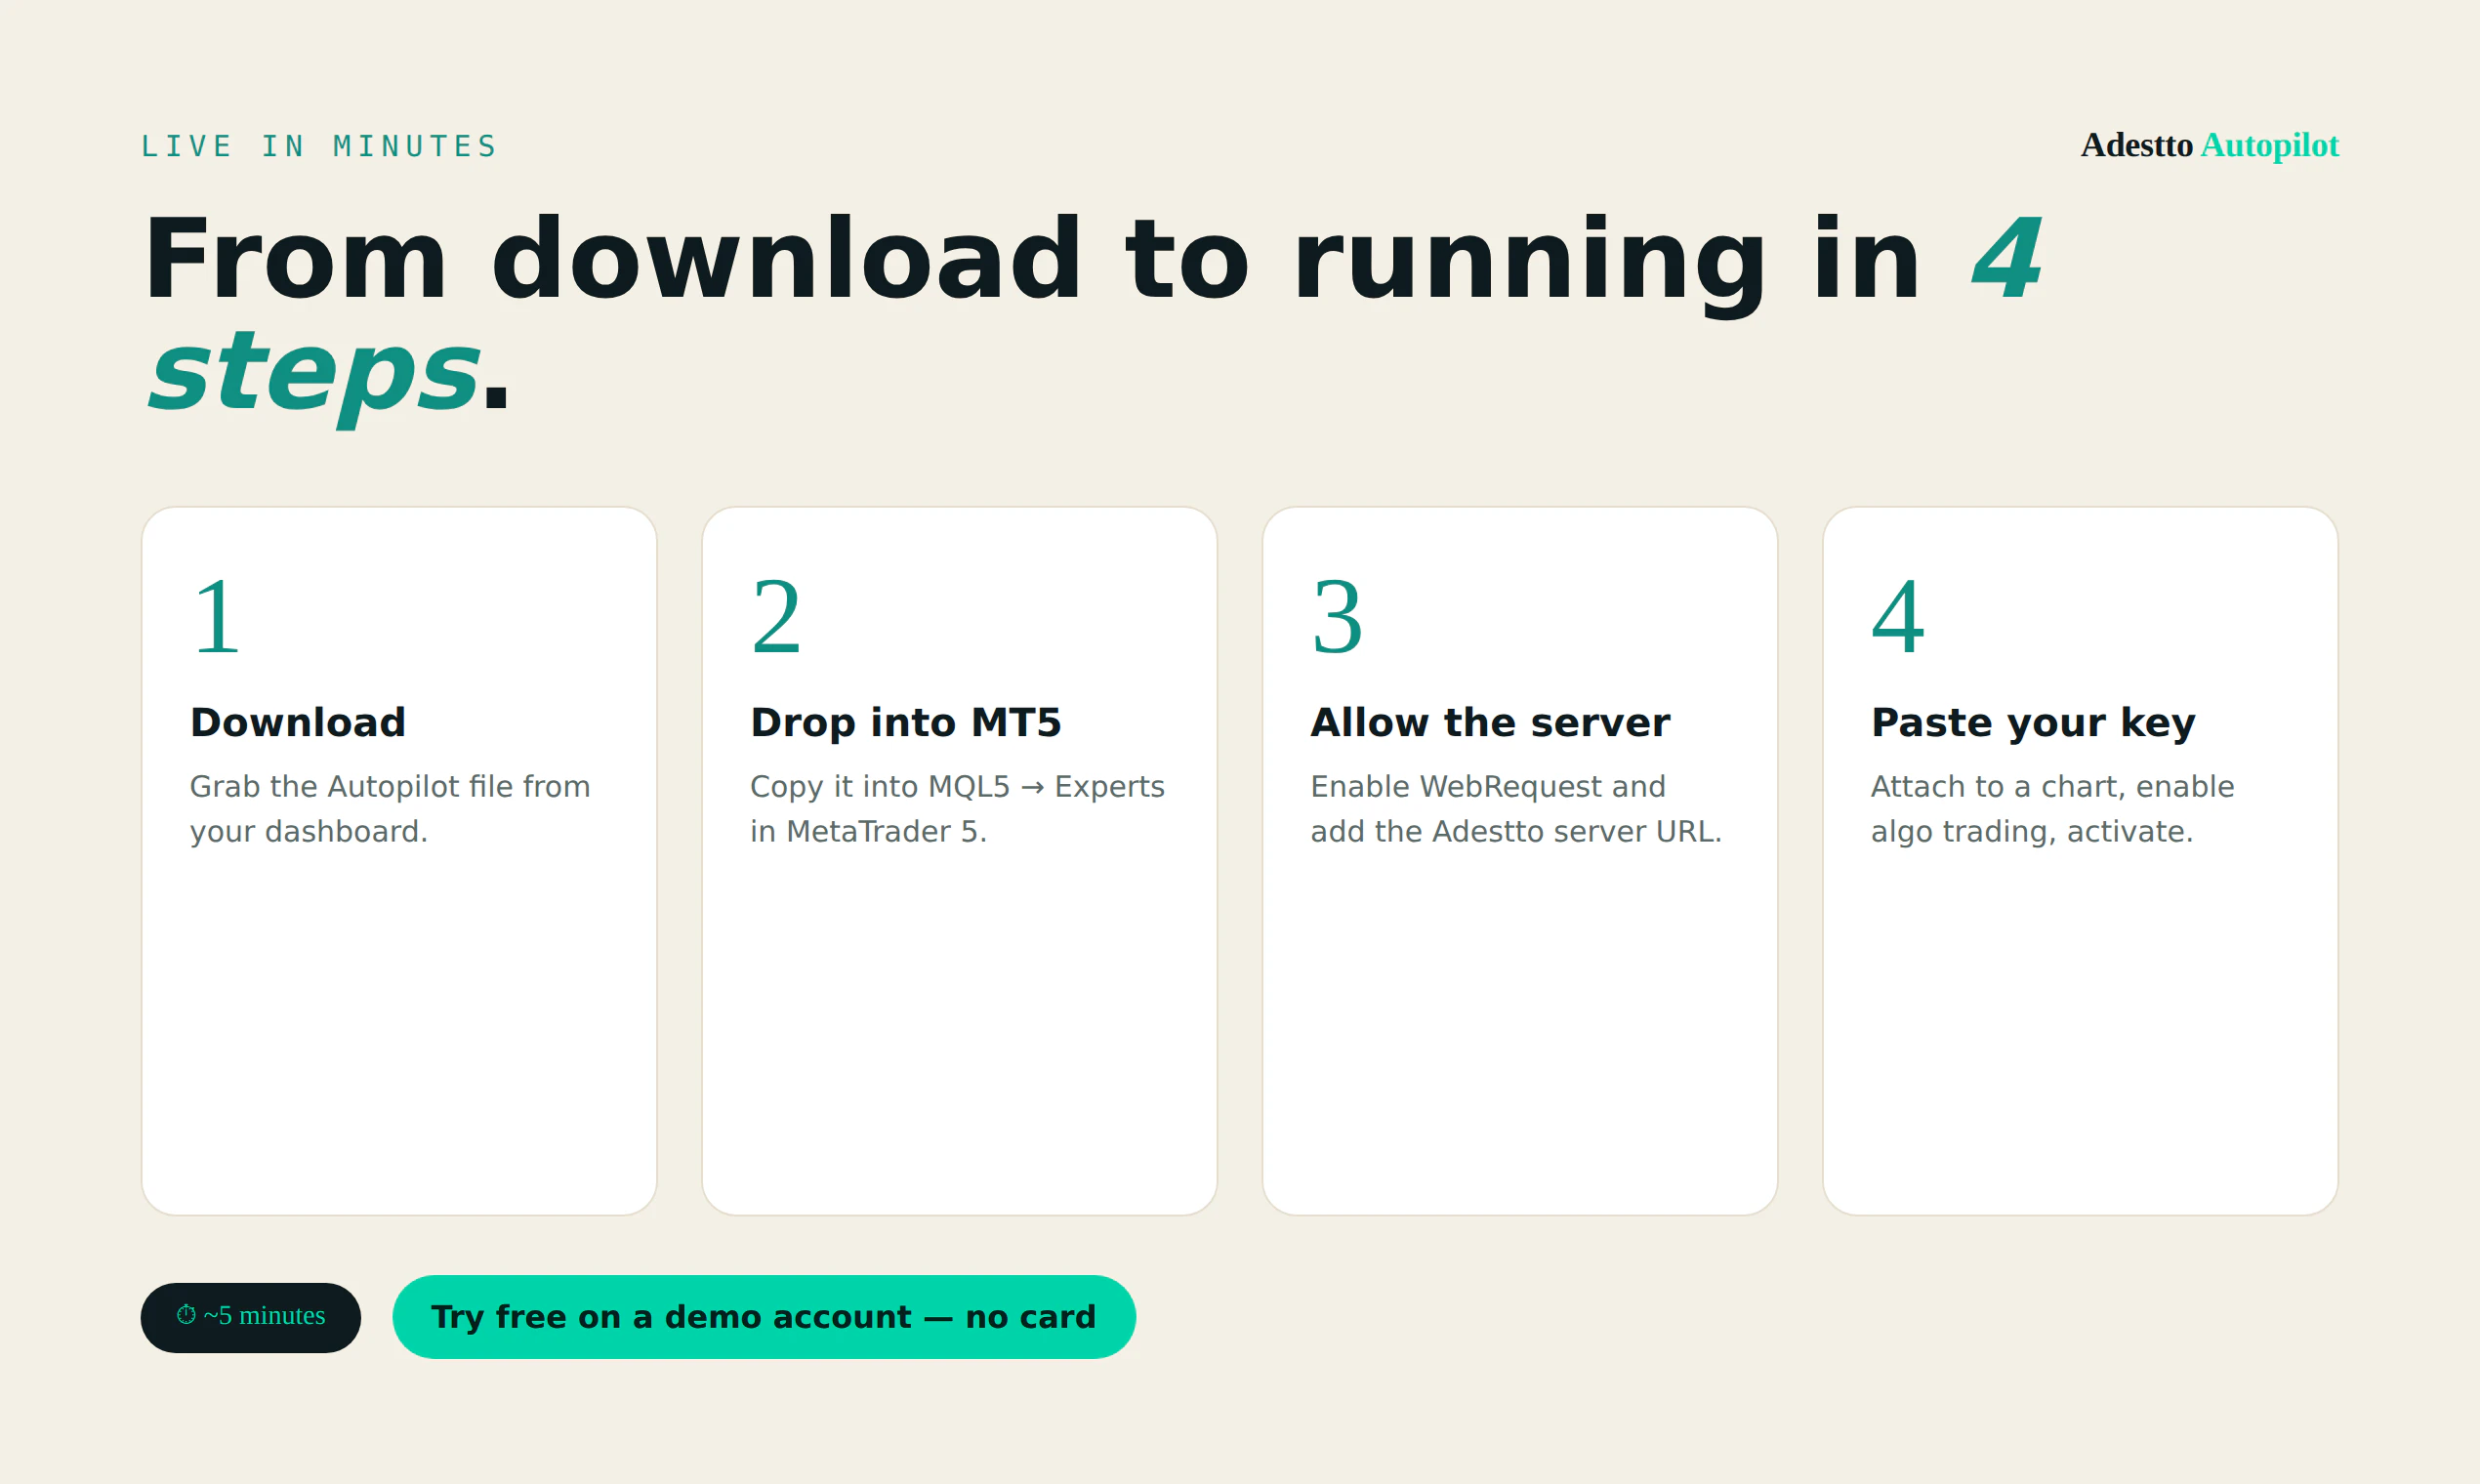Click the Paste your key title
Screen dimensions: 2480x1484
point(2033,723)
